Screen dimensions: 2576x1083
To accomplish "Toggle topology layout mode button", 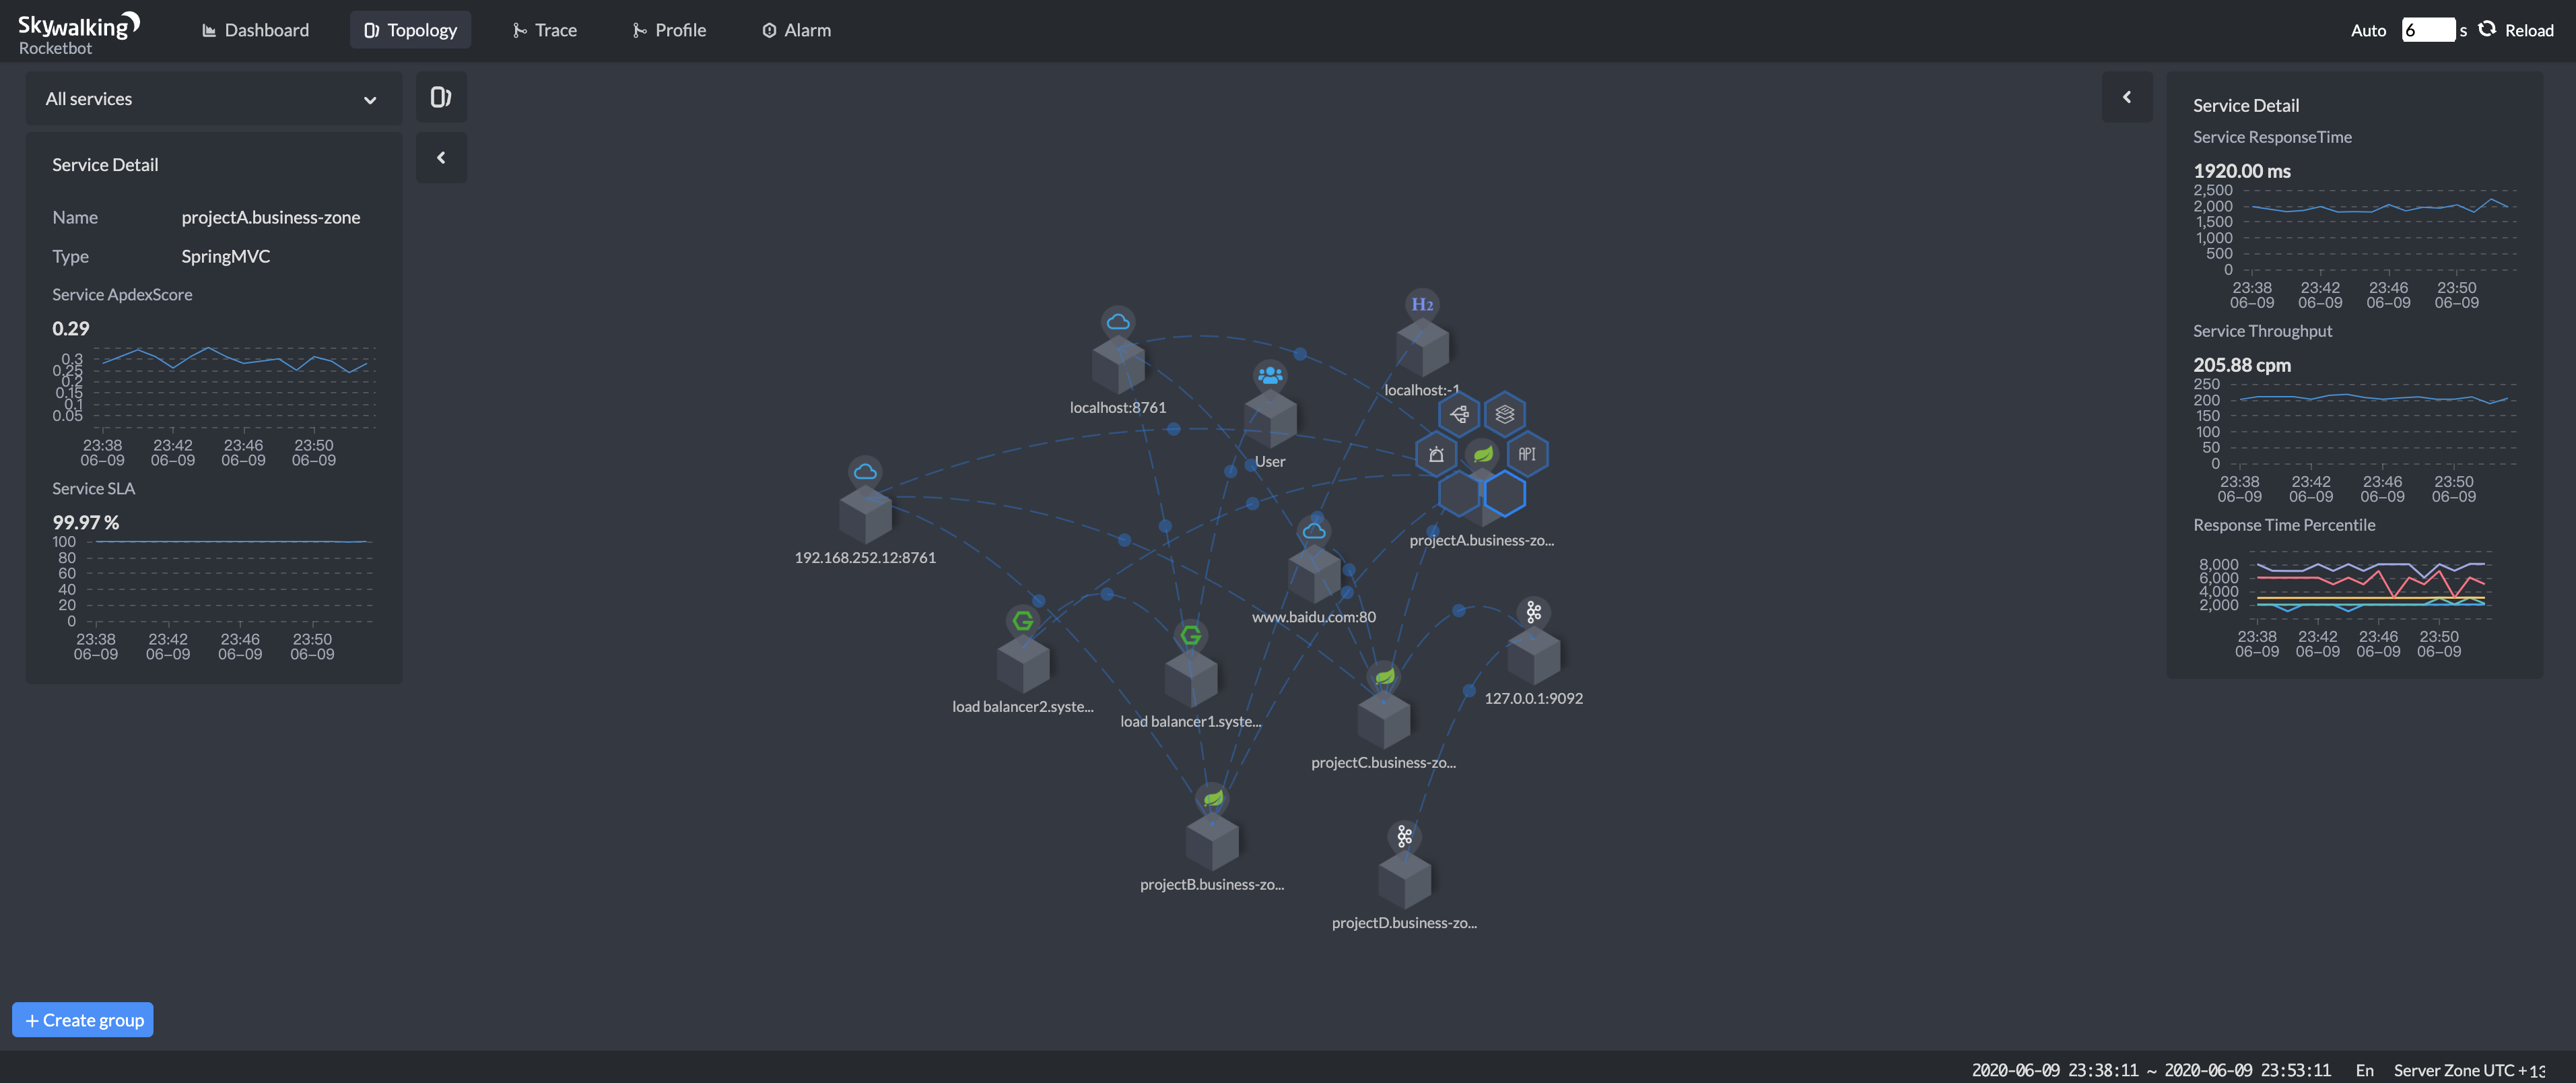I will point(440,97).
